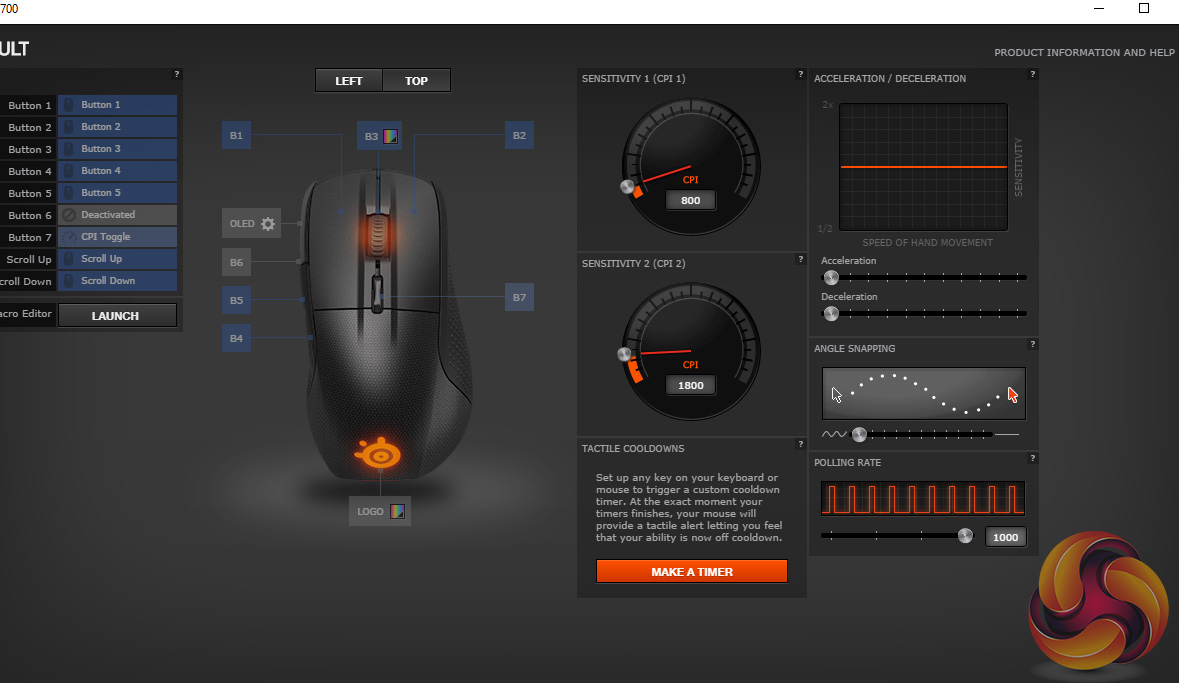Click the polling rate waveform display
Viewport: 1179px width, 683px height.
point(923,499)
